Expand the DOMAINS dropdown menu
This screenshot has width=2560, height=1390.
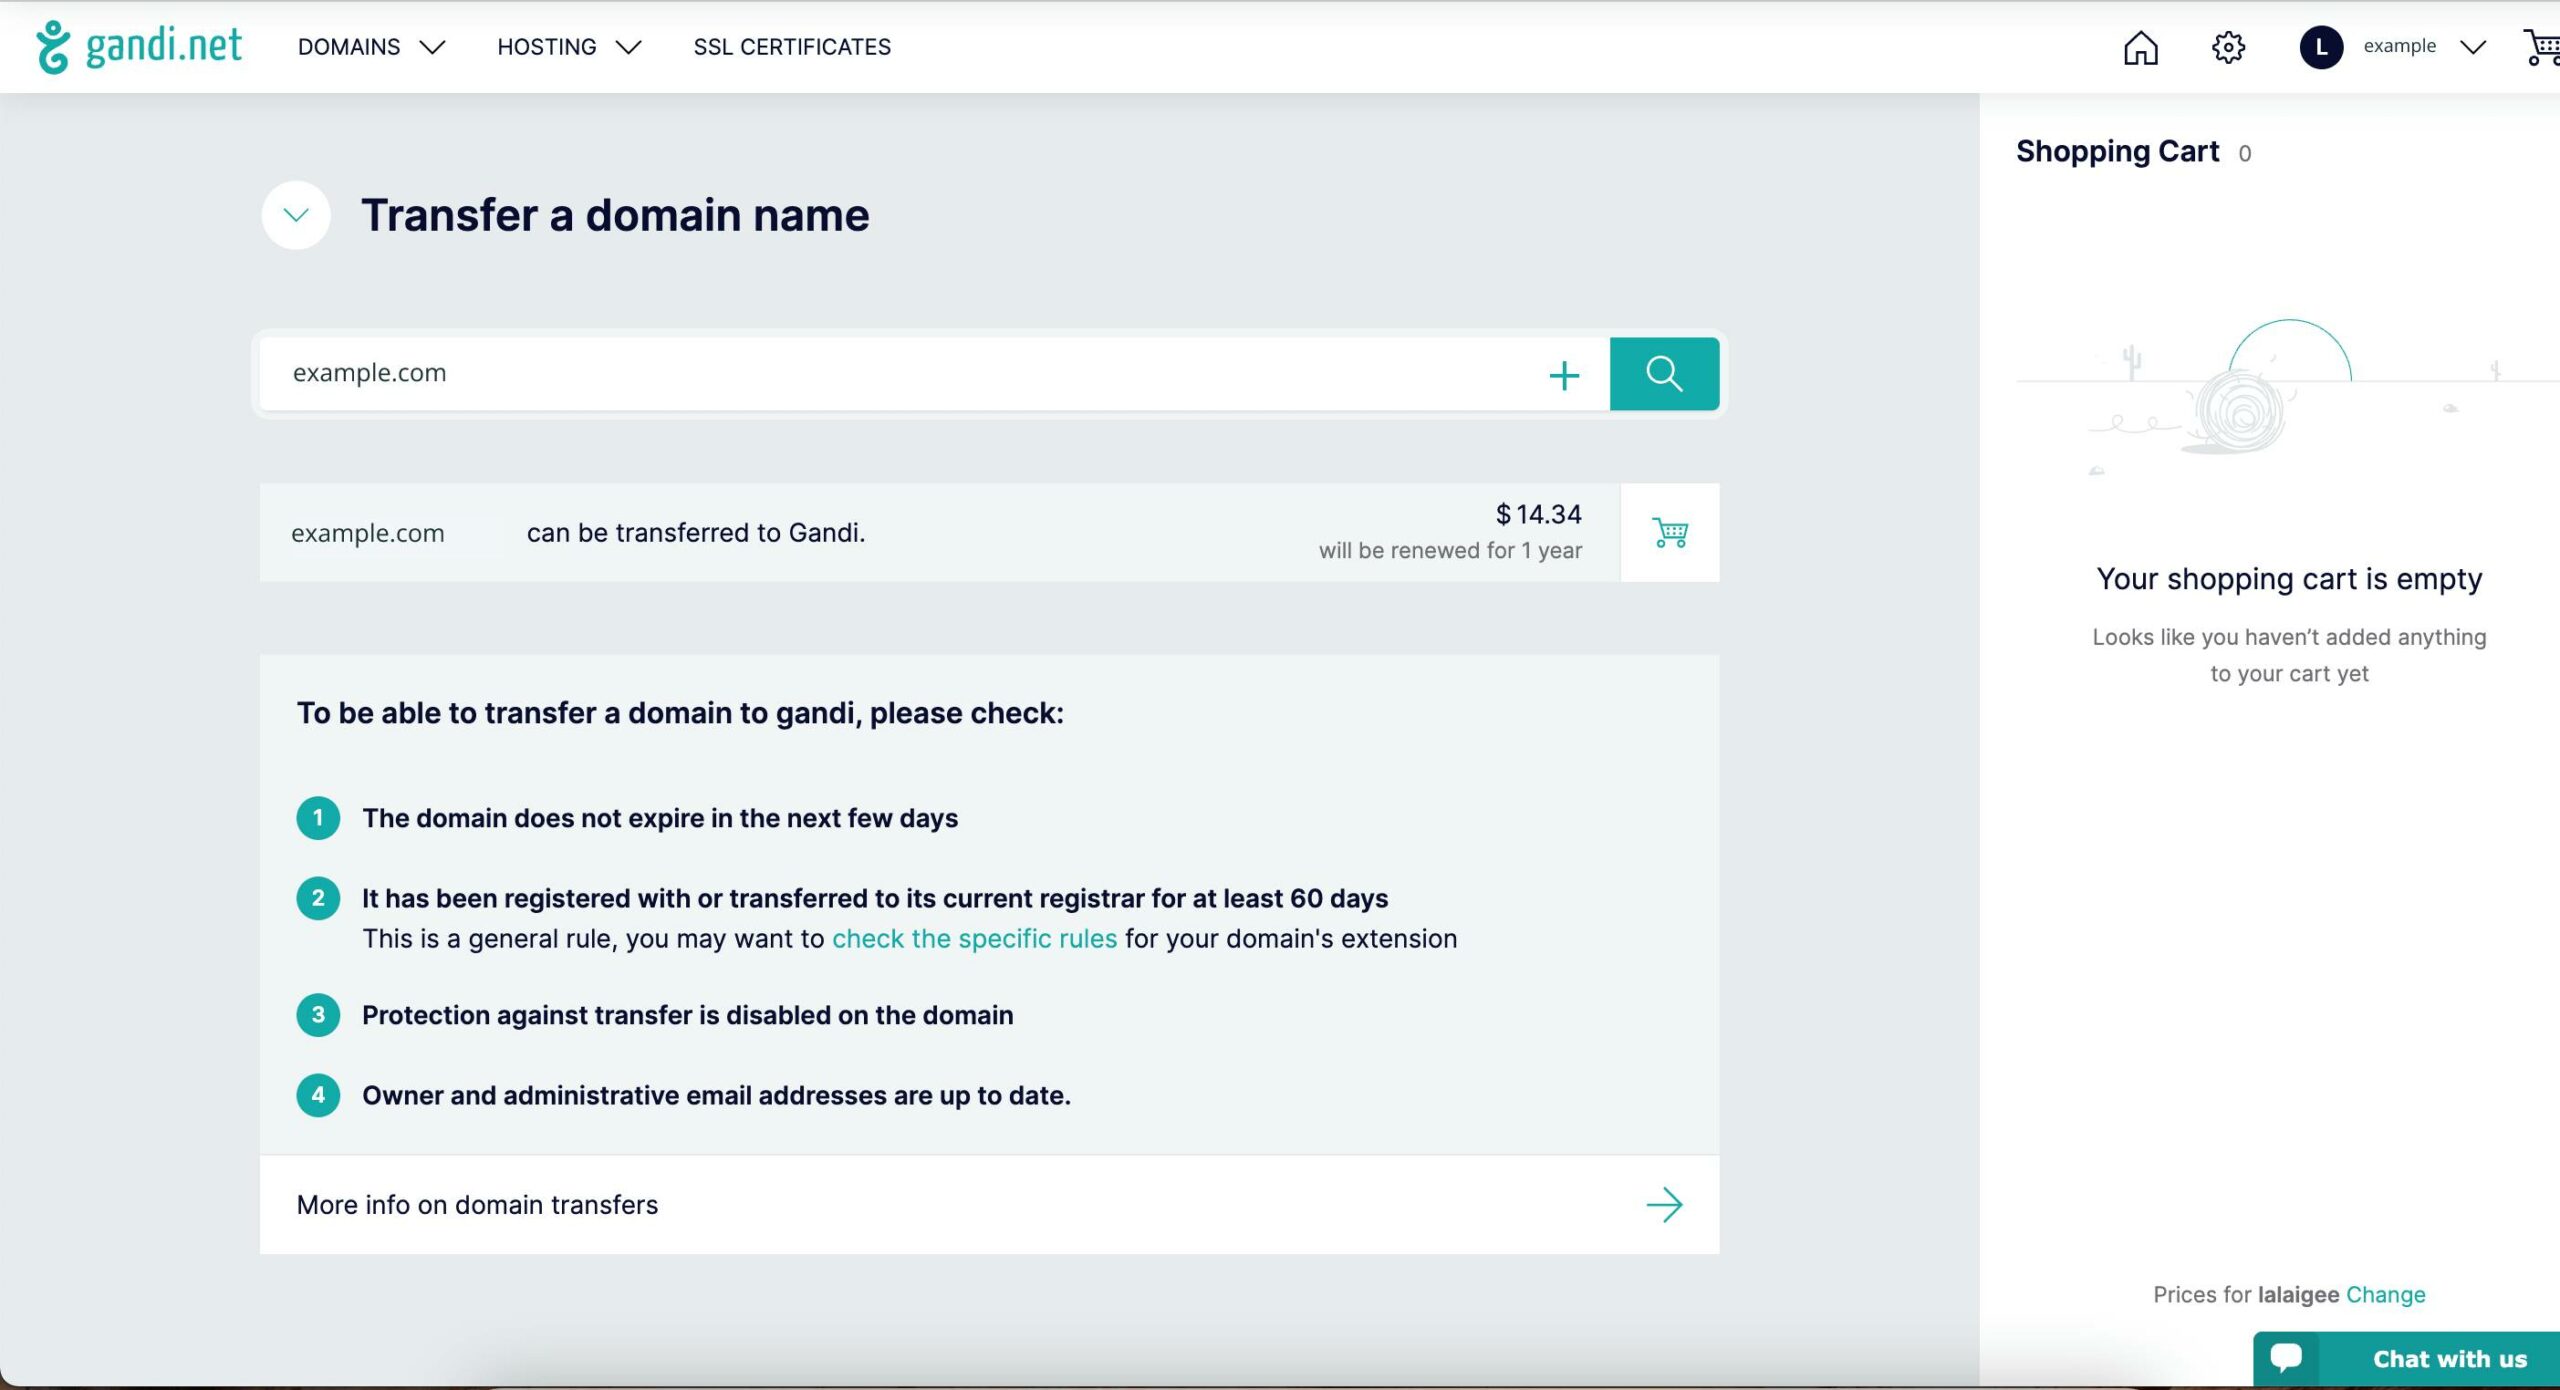371,47
